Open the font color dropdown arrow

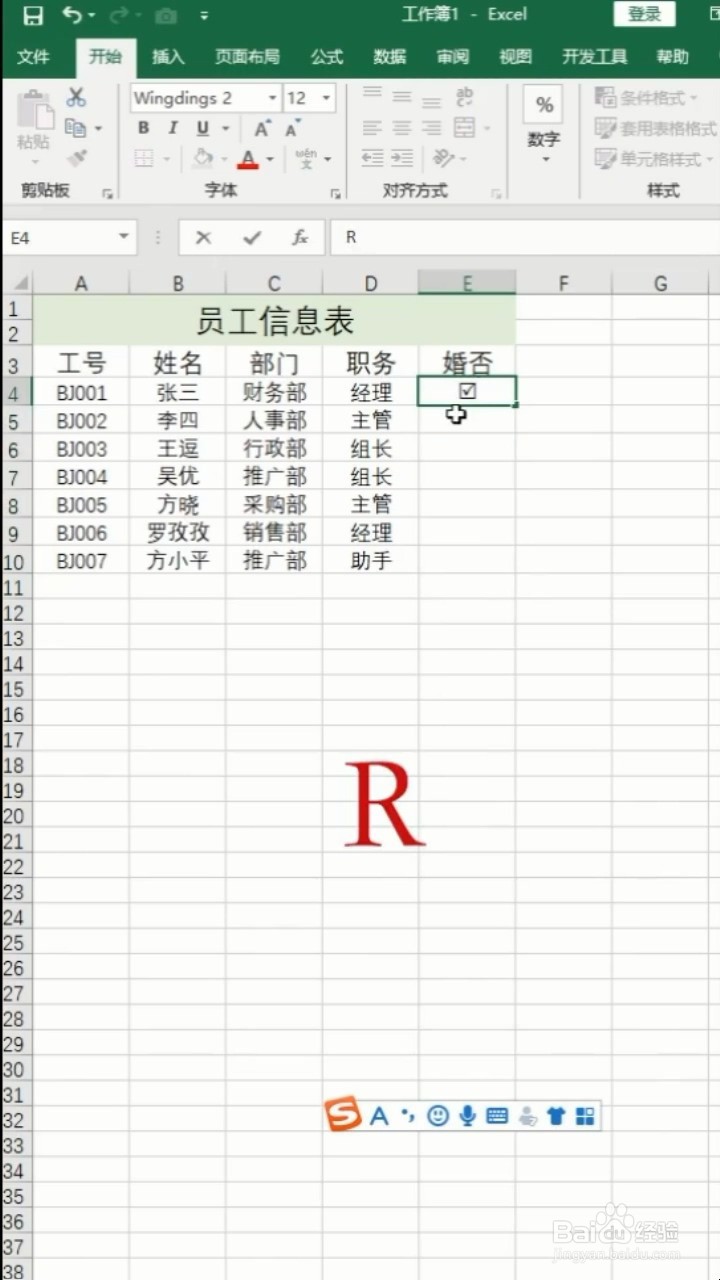pos(271,158)
